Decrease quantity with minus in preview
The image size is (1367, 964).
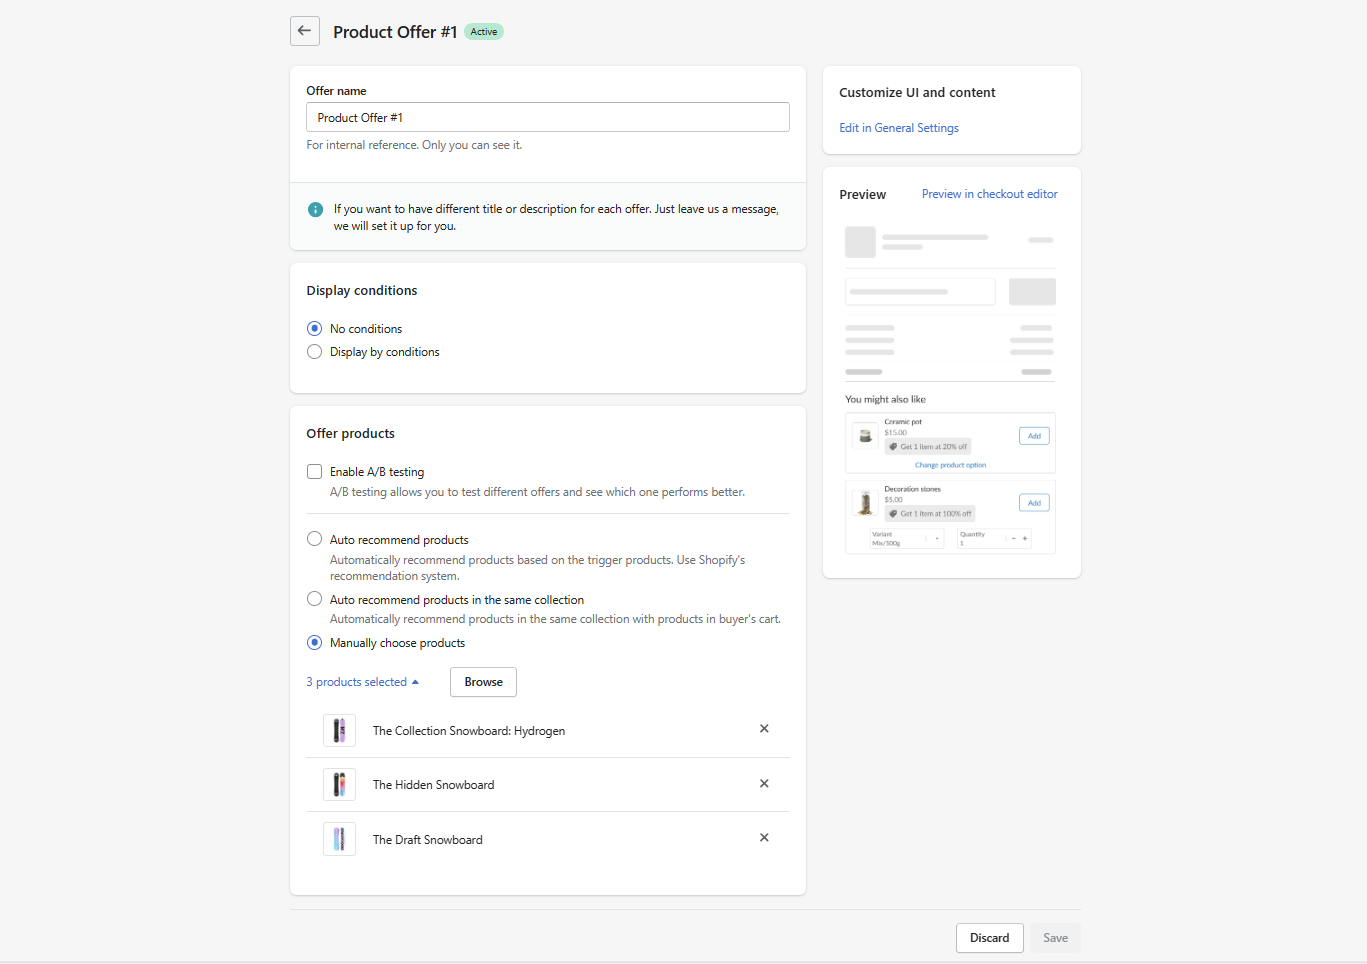tap(1013, 538)
